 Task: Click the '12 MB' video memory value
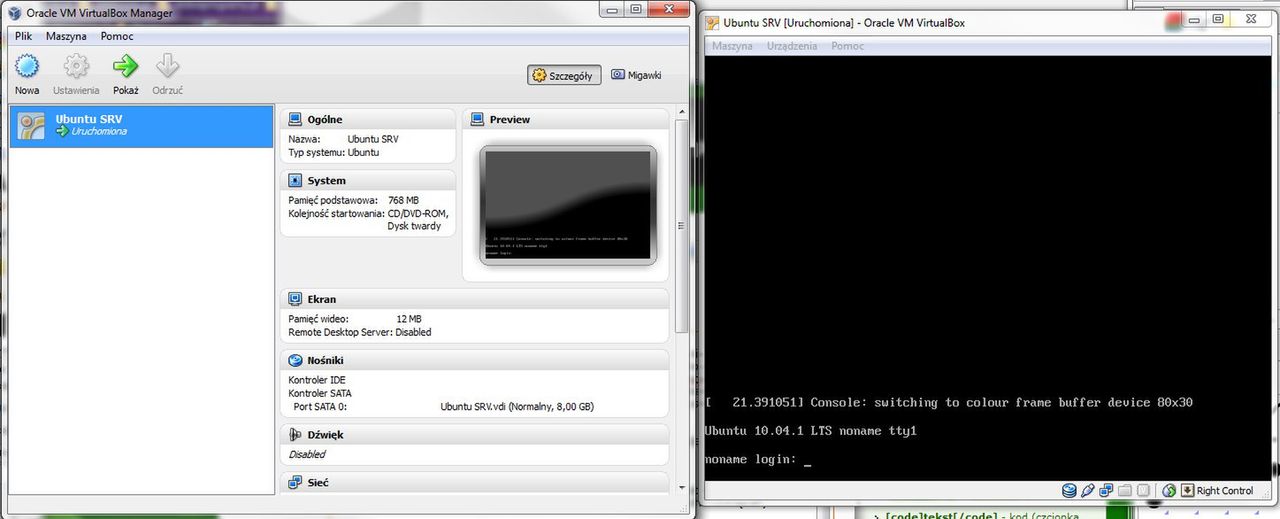click(x=408, y=319)
